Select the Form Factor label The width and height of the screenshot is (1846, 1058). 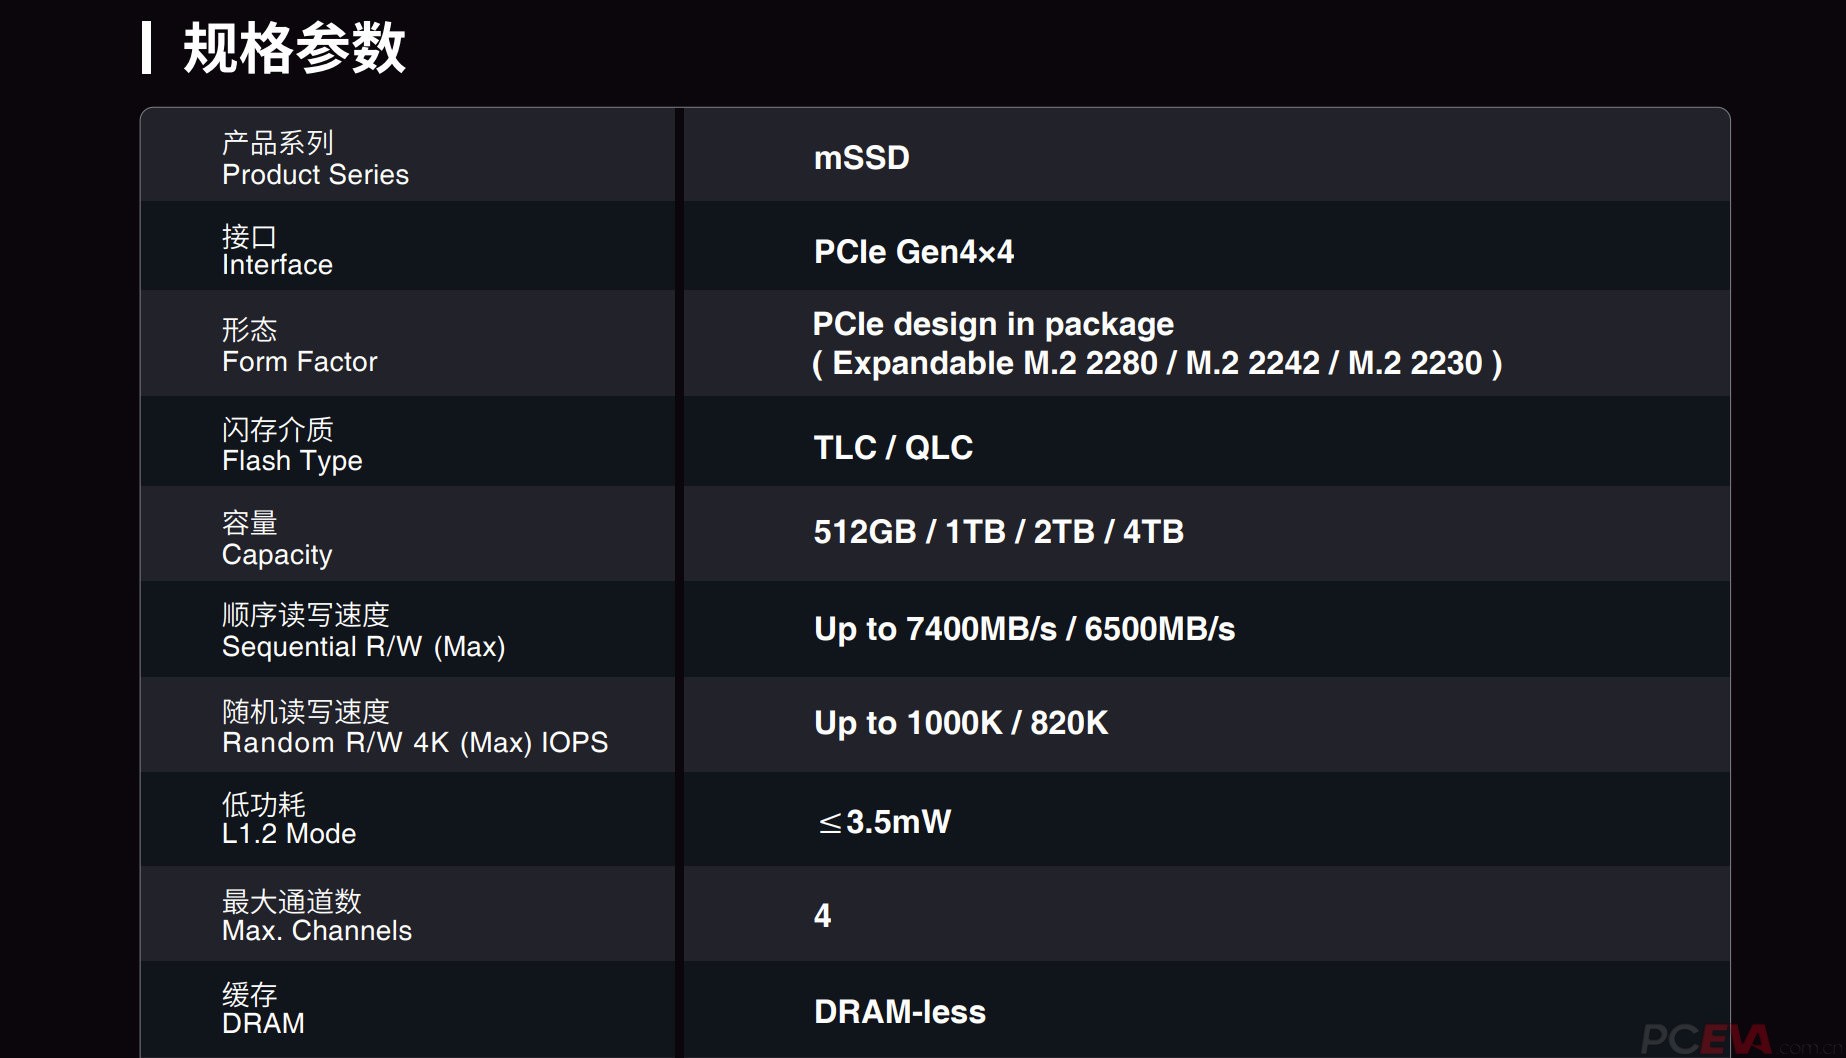pyautogui.click(x=299, y=346)
